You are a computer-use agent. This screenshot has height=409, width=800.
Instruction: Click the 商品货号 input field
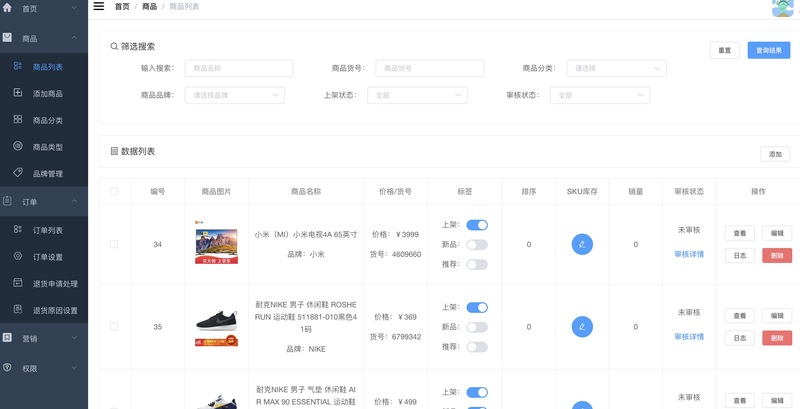[x=430, y=68]
